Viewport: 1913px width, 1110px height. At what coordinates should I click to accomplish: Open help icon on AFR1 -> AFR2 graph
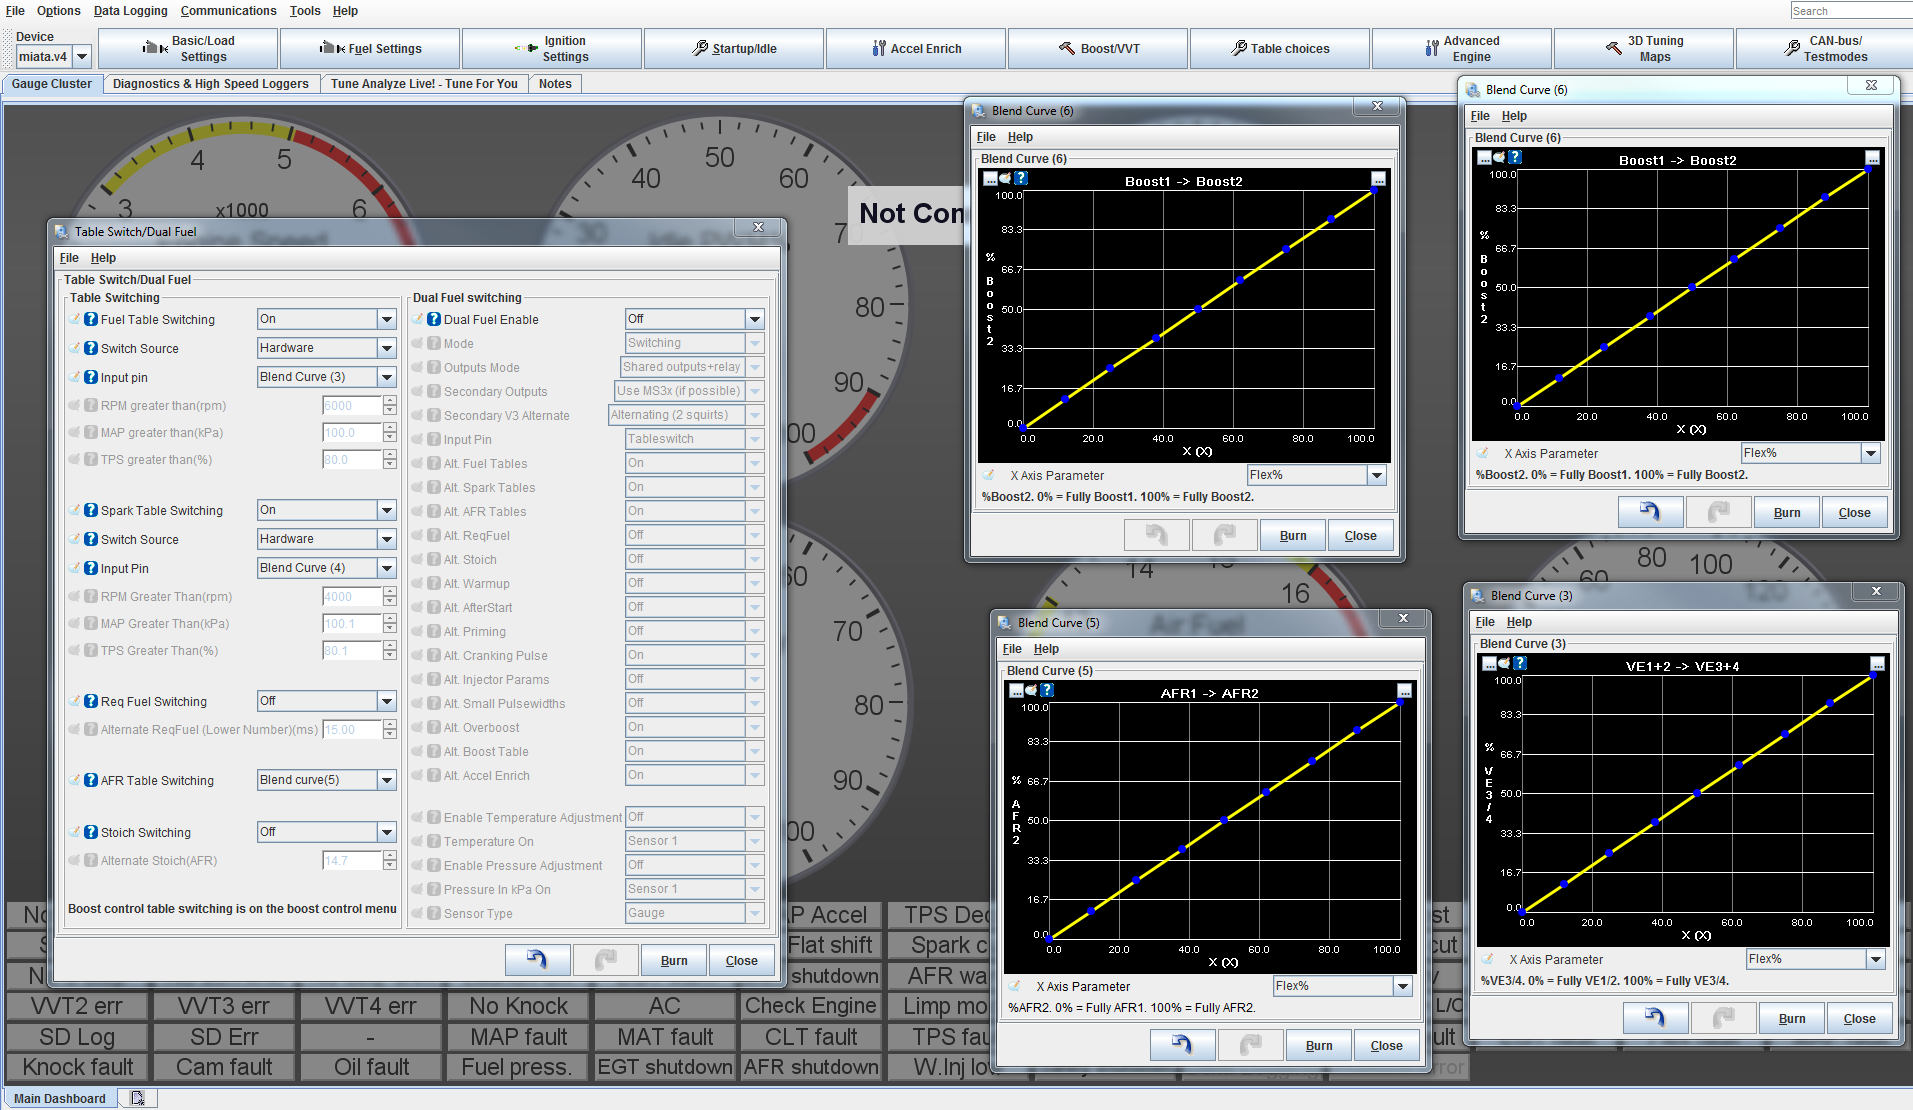point(1047,690)
